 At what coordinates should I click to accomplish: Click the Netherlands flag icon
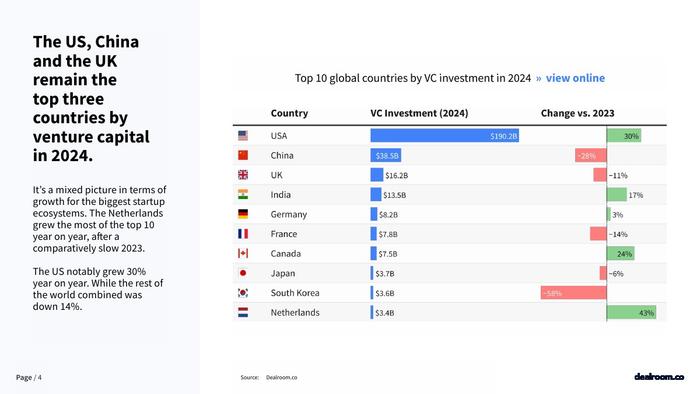[x=243, y=312]
